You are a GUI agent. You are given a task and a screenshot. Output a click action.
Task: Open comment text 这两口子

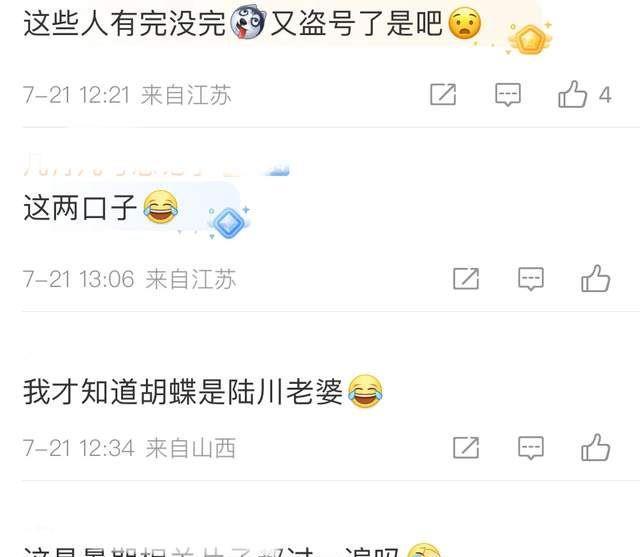tap(80, 208)
